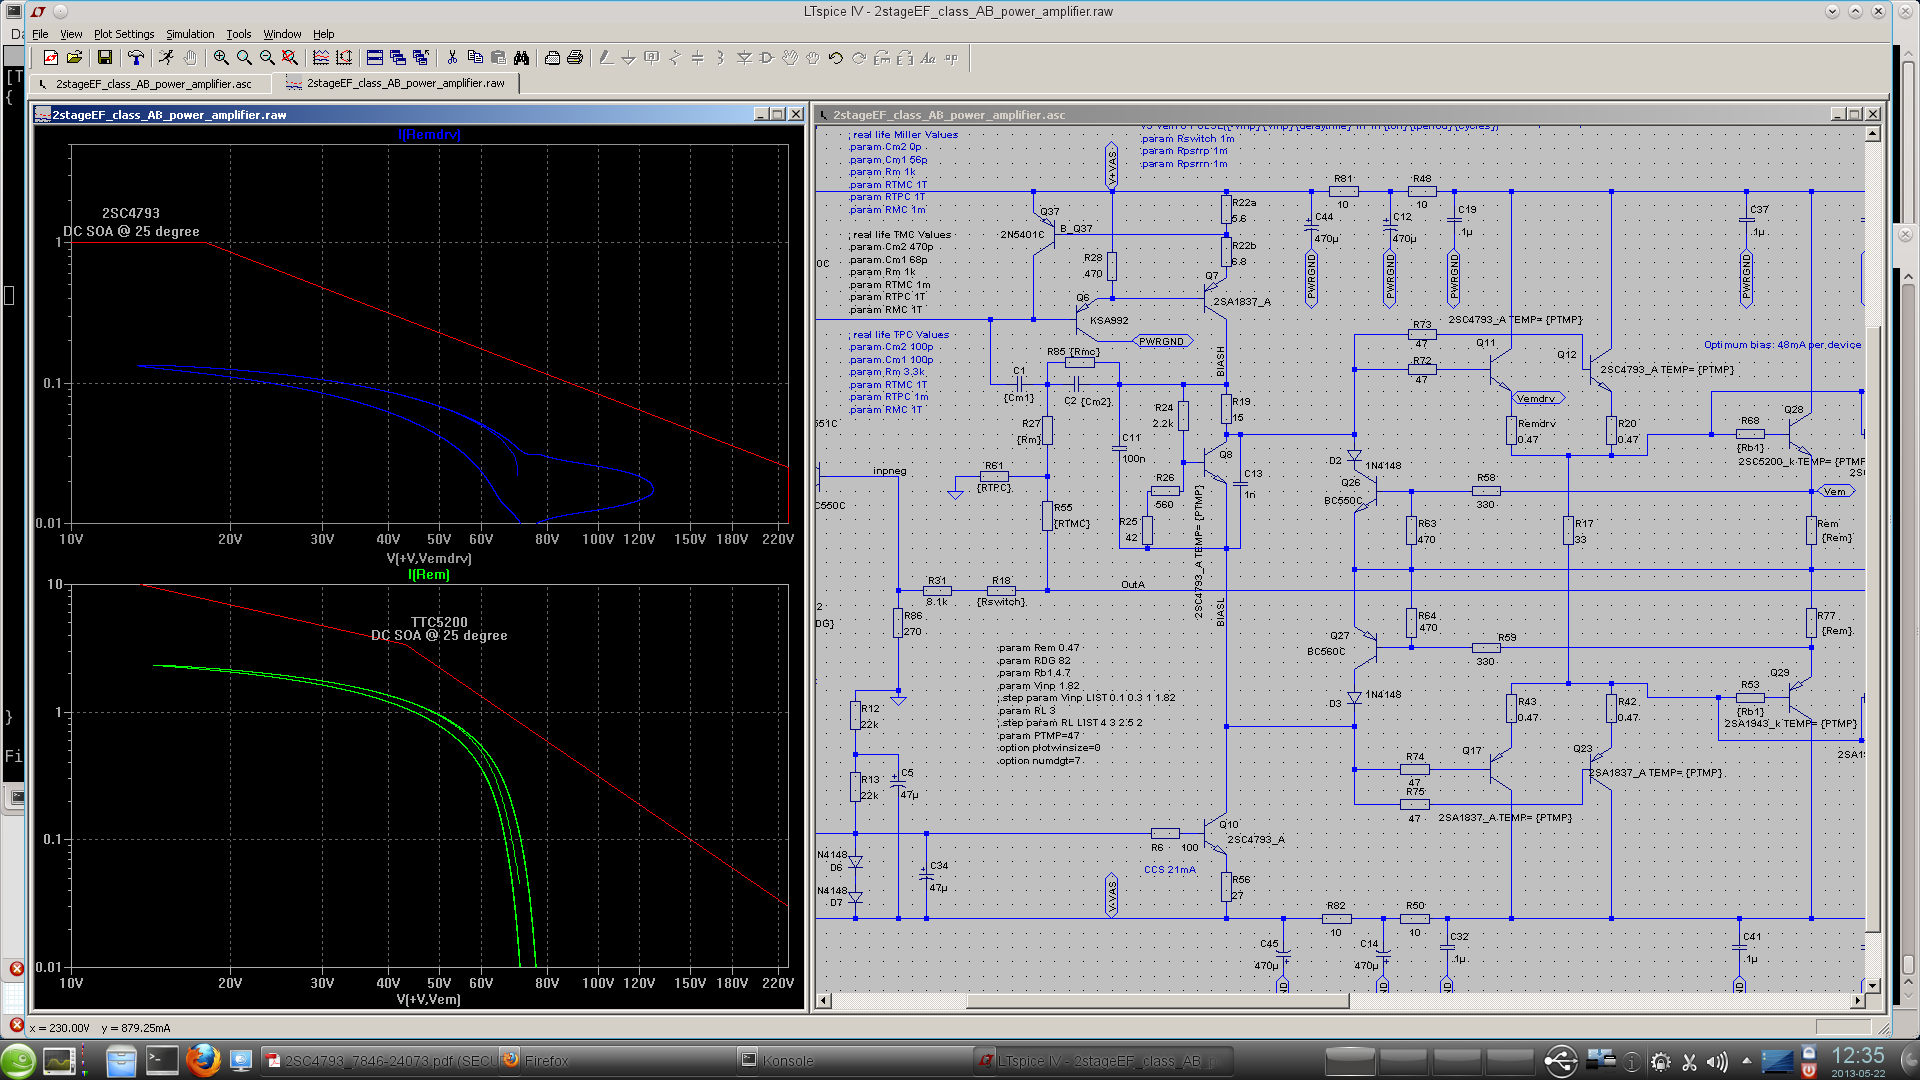This screenshot has height=1080, width=1920.
Task: Open the Simulation menu
Action: [x=190, y=34]
